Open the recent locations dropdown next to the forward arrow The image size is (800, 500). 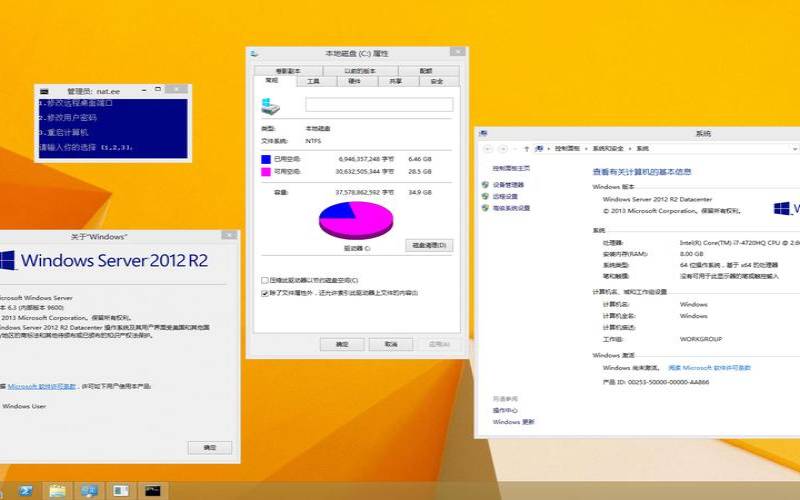pyautogui.click(x=515, y=148)
